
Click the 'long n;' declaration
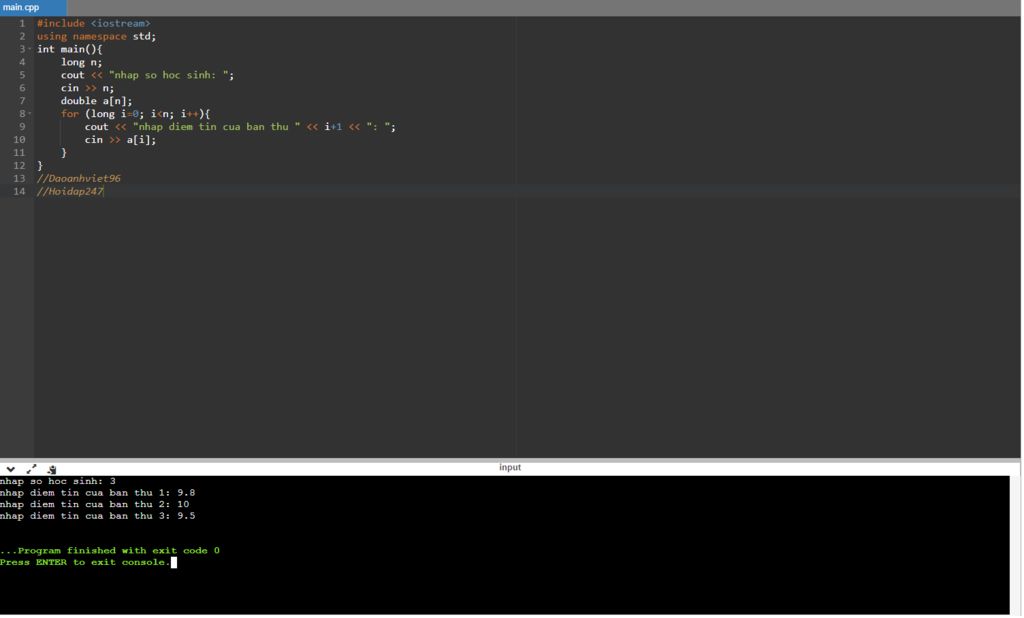[82, 62]
